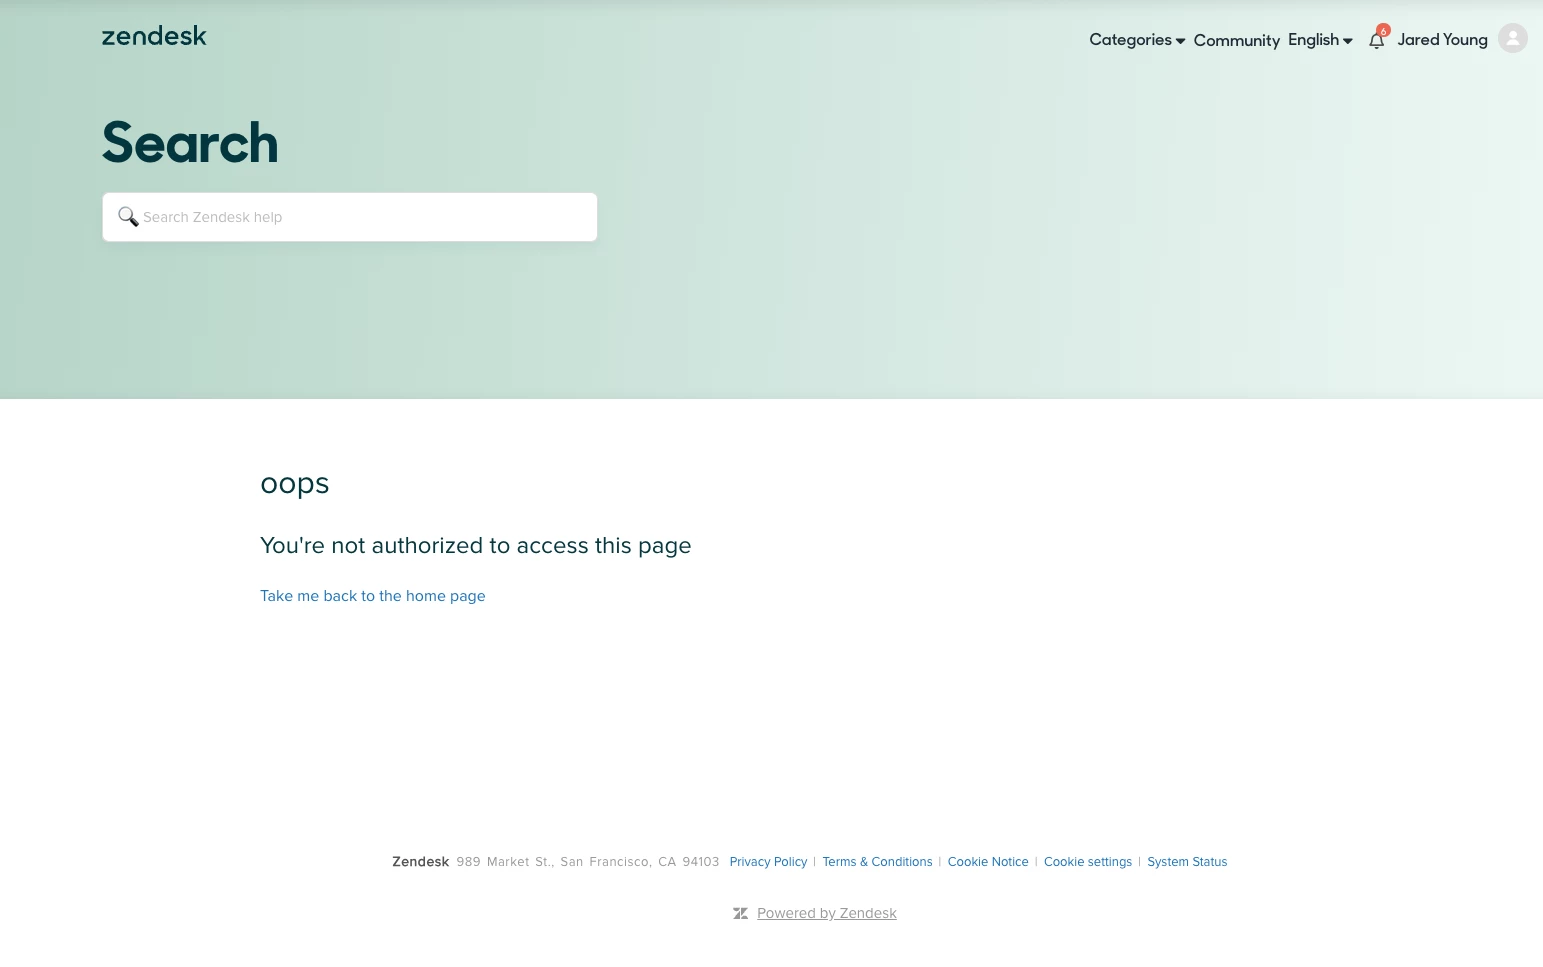Go to the Community page

(x=1236, y=40)
